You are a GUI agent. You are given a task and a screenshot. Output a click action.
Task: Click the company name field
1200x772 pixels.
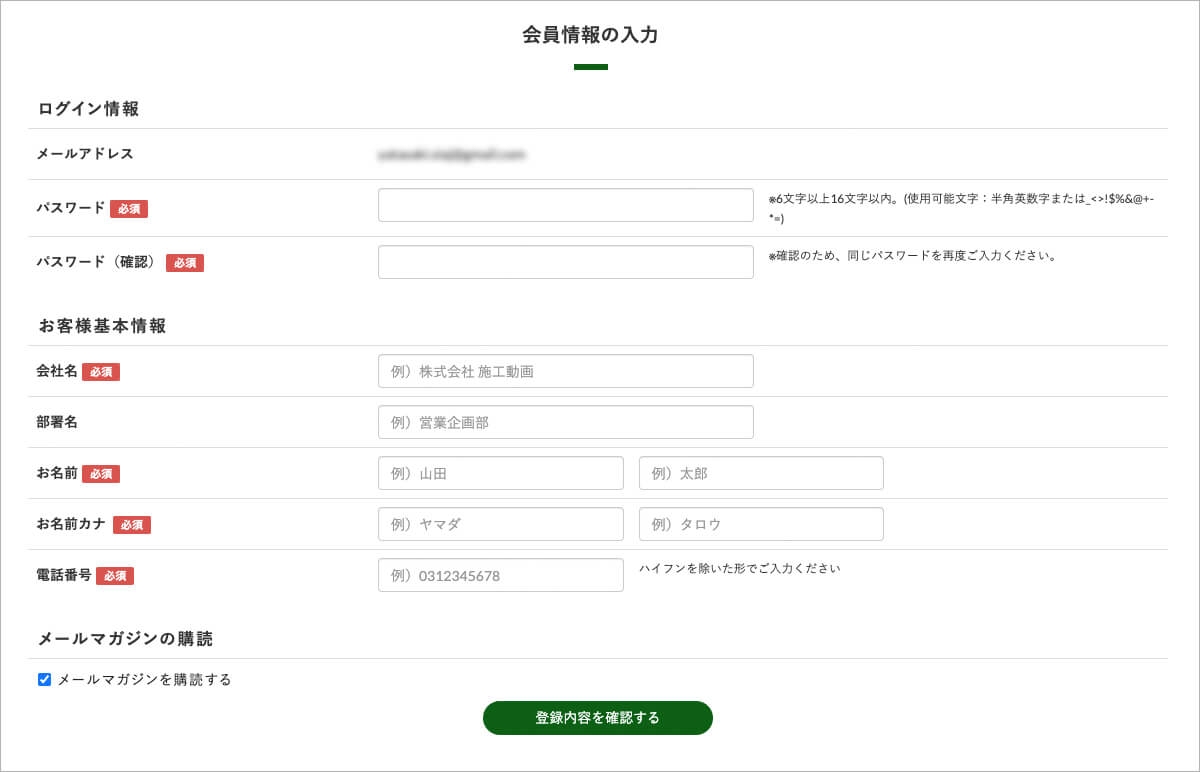click(x=565, y=371)
